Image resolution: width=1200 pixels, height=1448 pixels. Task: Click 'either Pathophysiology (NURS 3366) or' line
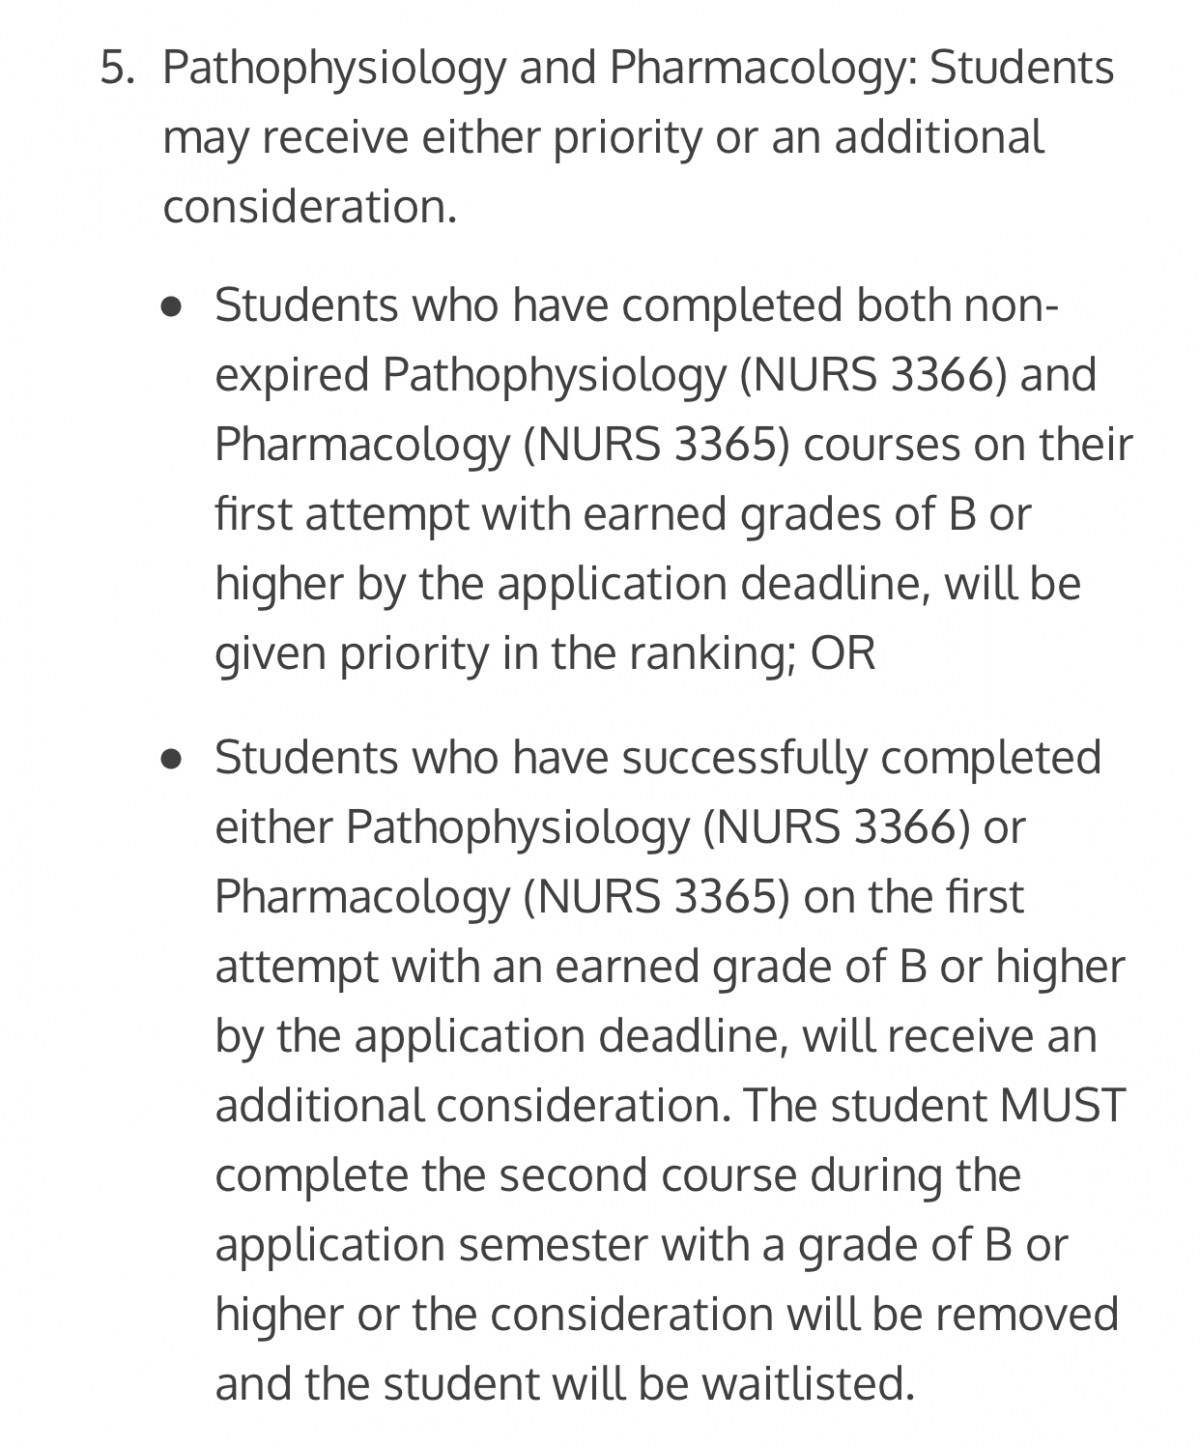[620, 829]
